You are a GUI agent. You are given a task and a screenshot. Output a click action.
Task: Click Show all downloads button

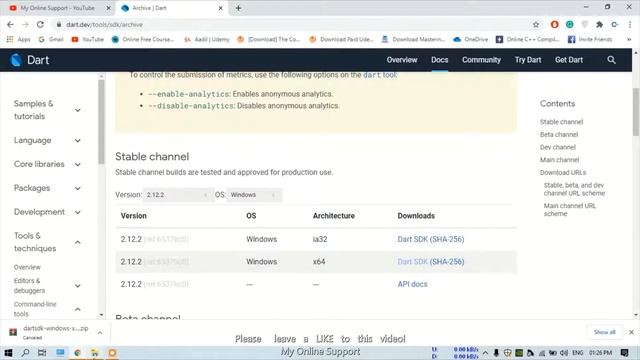604,332
